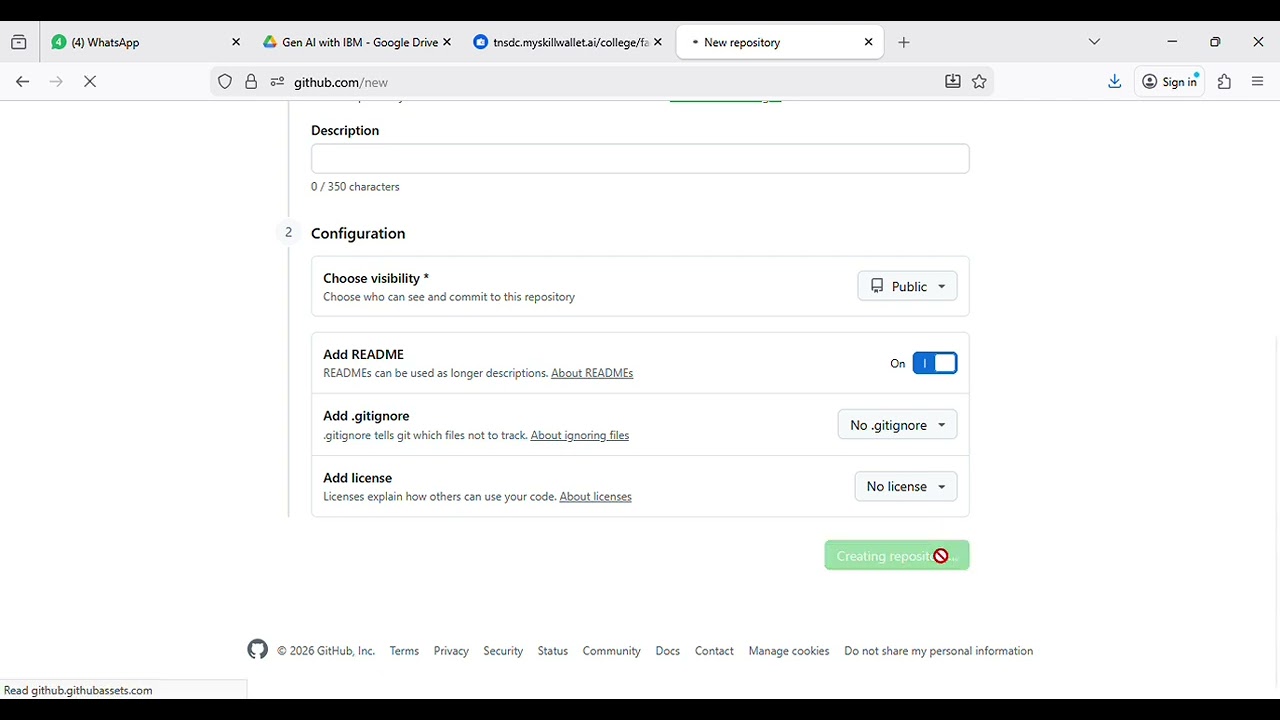Screen dimensions: 1280x720
Task: Open the Security footer link
Action: (x=503, y=651)
